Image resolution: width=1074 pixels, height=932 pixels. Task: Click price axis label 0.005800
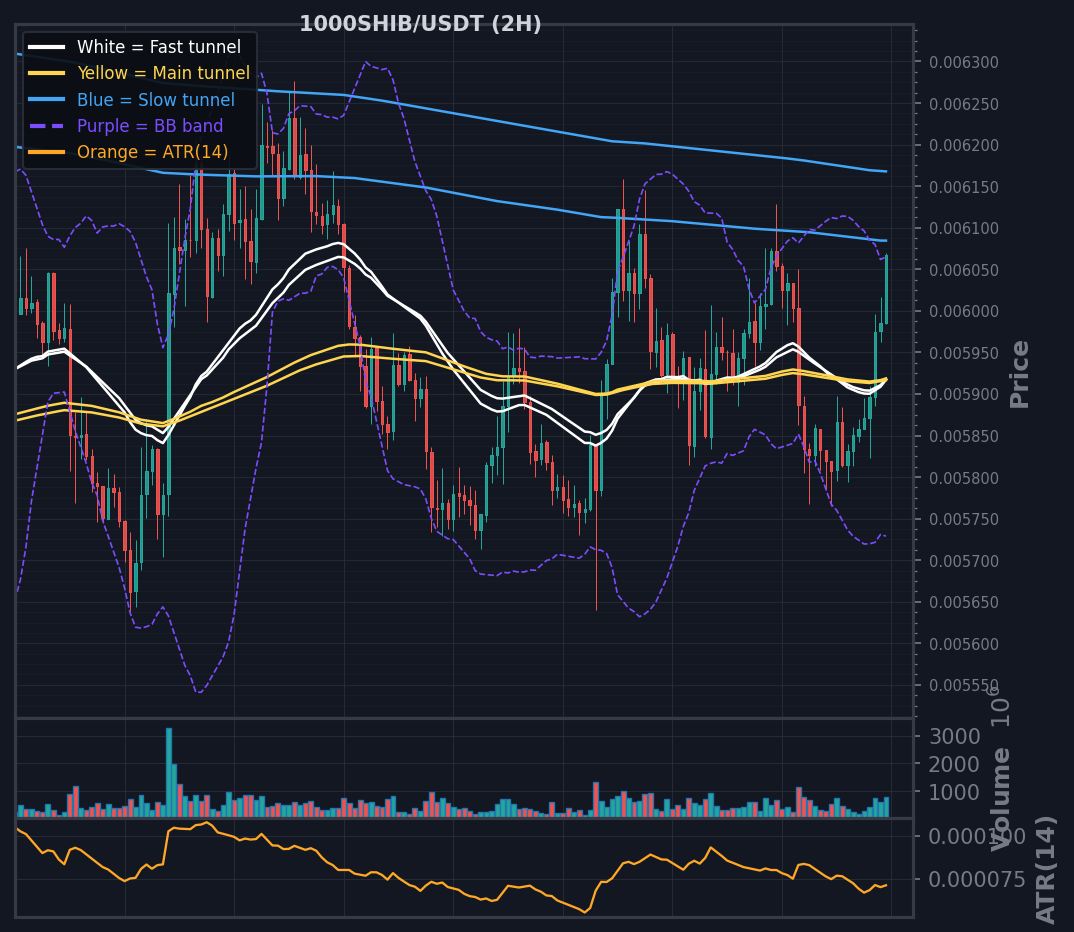(x=964, y=478)
